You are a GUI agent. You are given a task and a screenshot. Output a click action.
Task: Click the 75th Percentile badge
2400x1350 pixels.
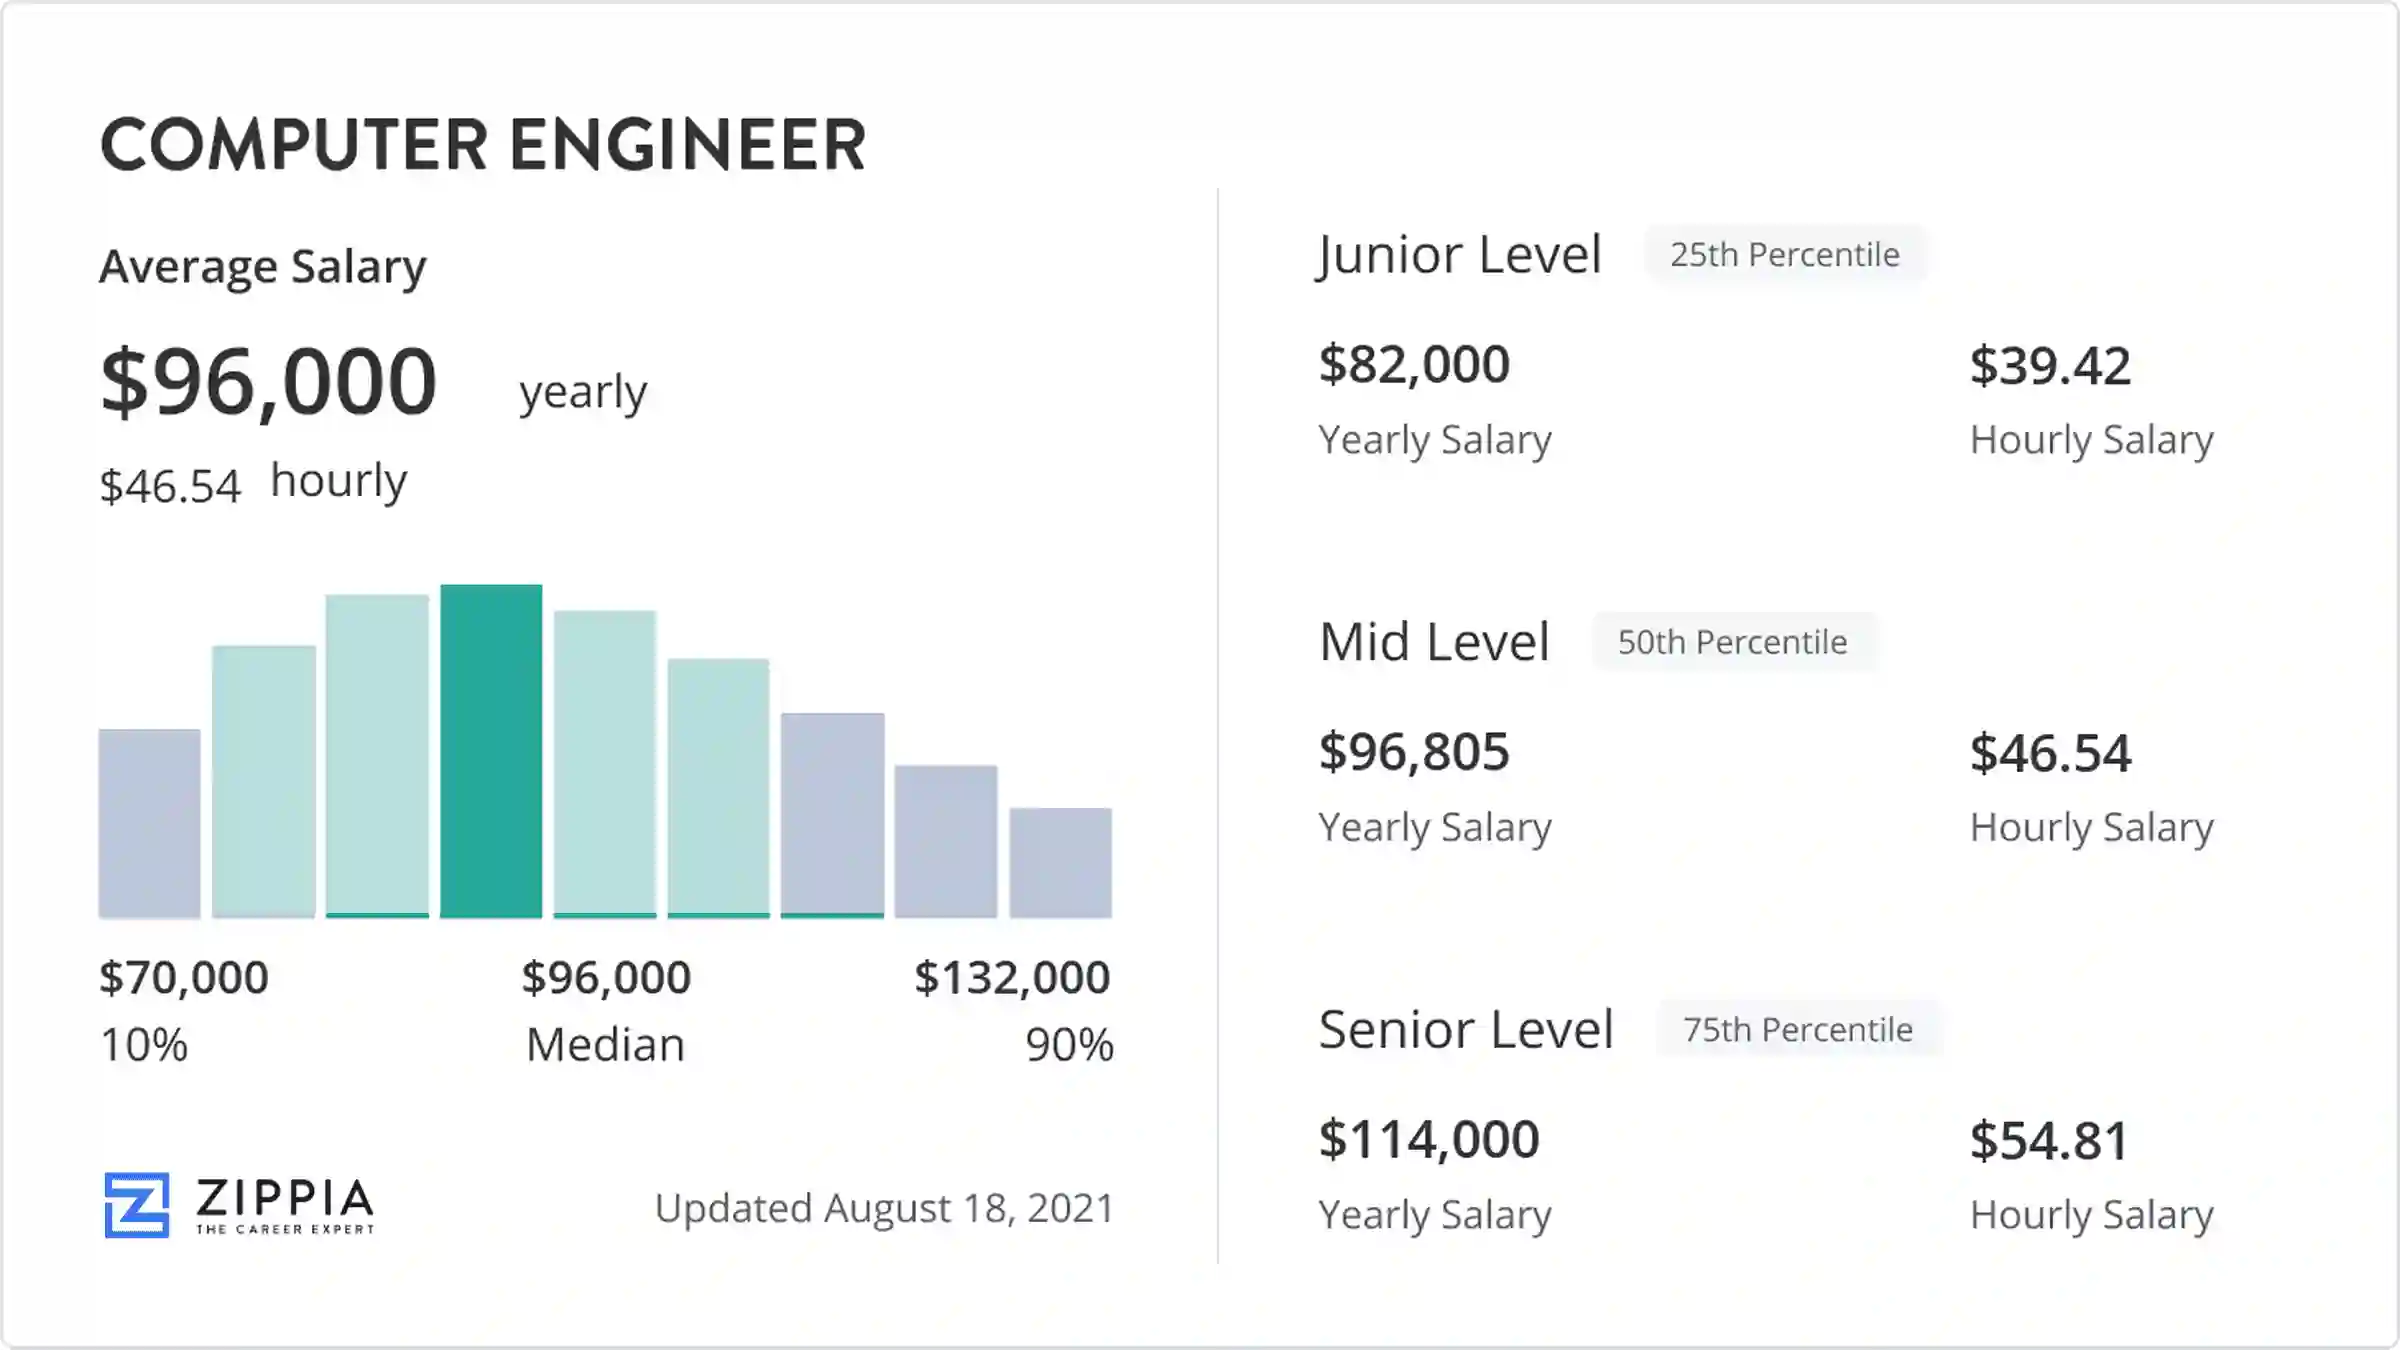click(1797, 1027)
